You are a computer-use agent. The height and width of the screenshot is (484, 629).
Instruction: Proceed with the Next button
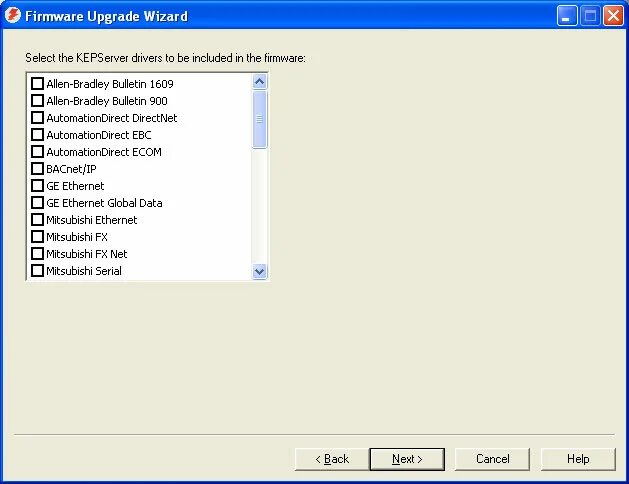pyautogui.click(x=407, y=459)
